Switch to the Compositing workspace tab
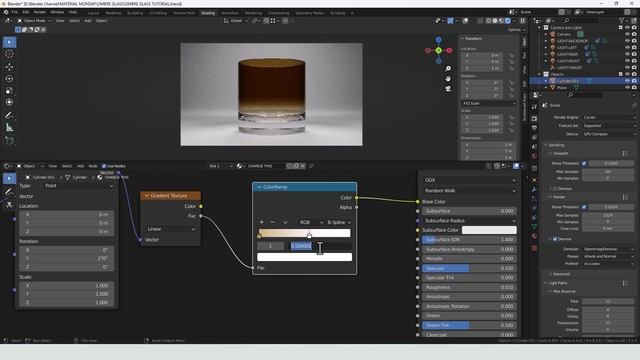 278,13
